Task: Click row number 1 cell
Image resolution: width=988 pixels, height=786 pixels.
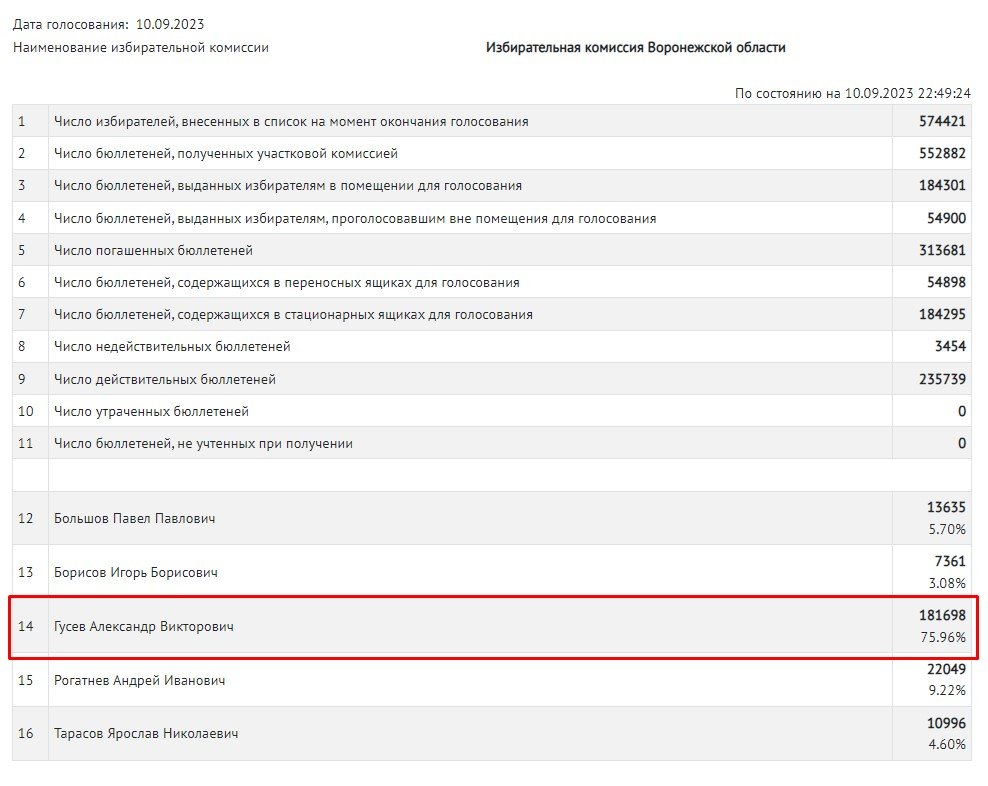Action: pyautogui.click(x=30, y=121)
